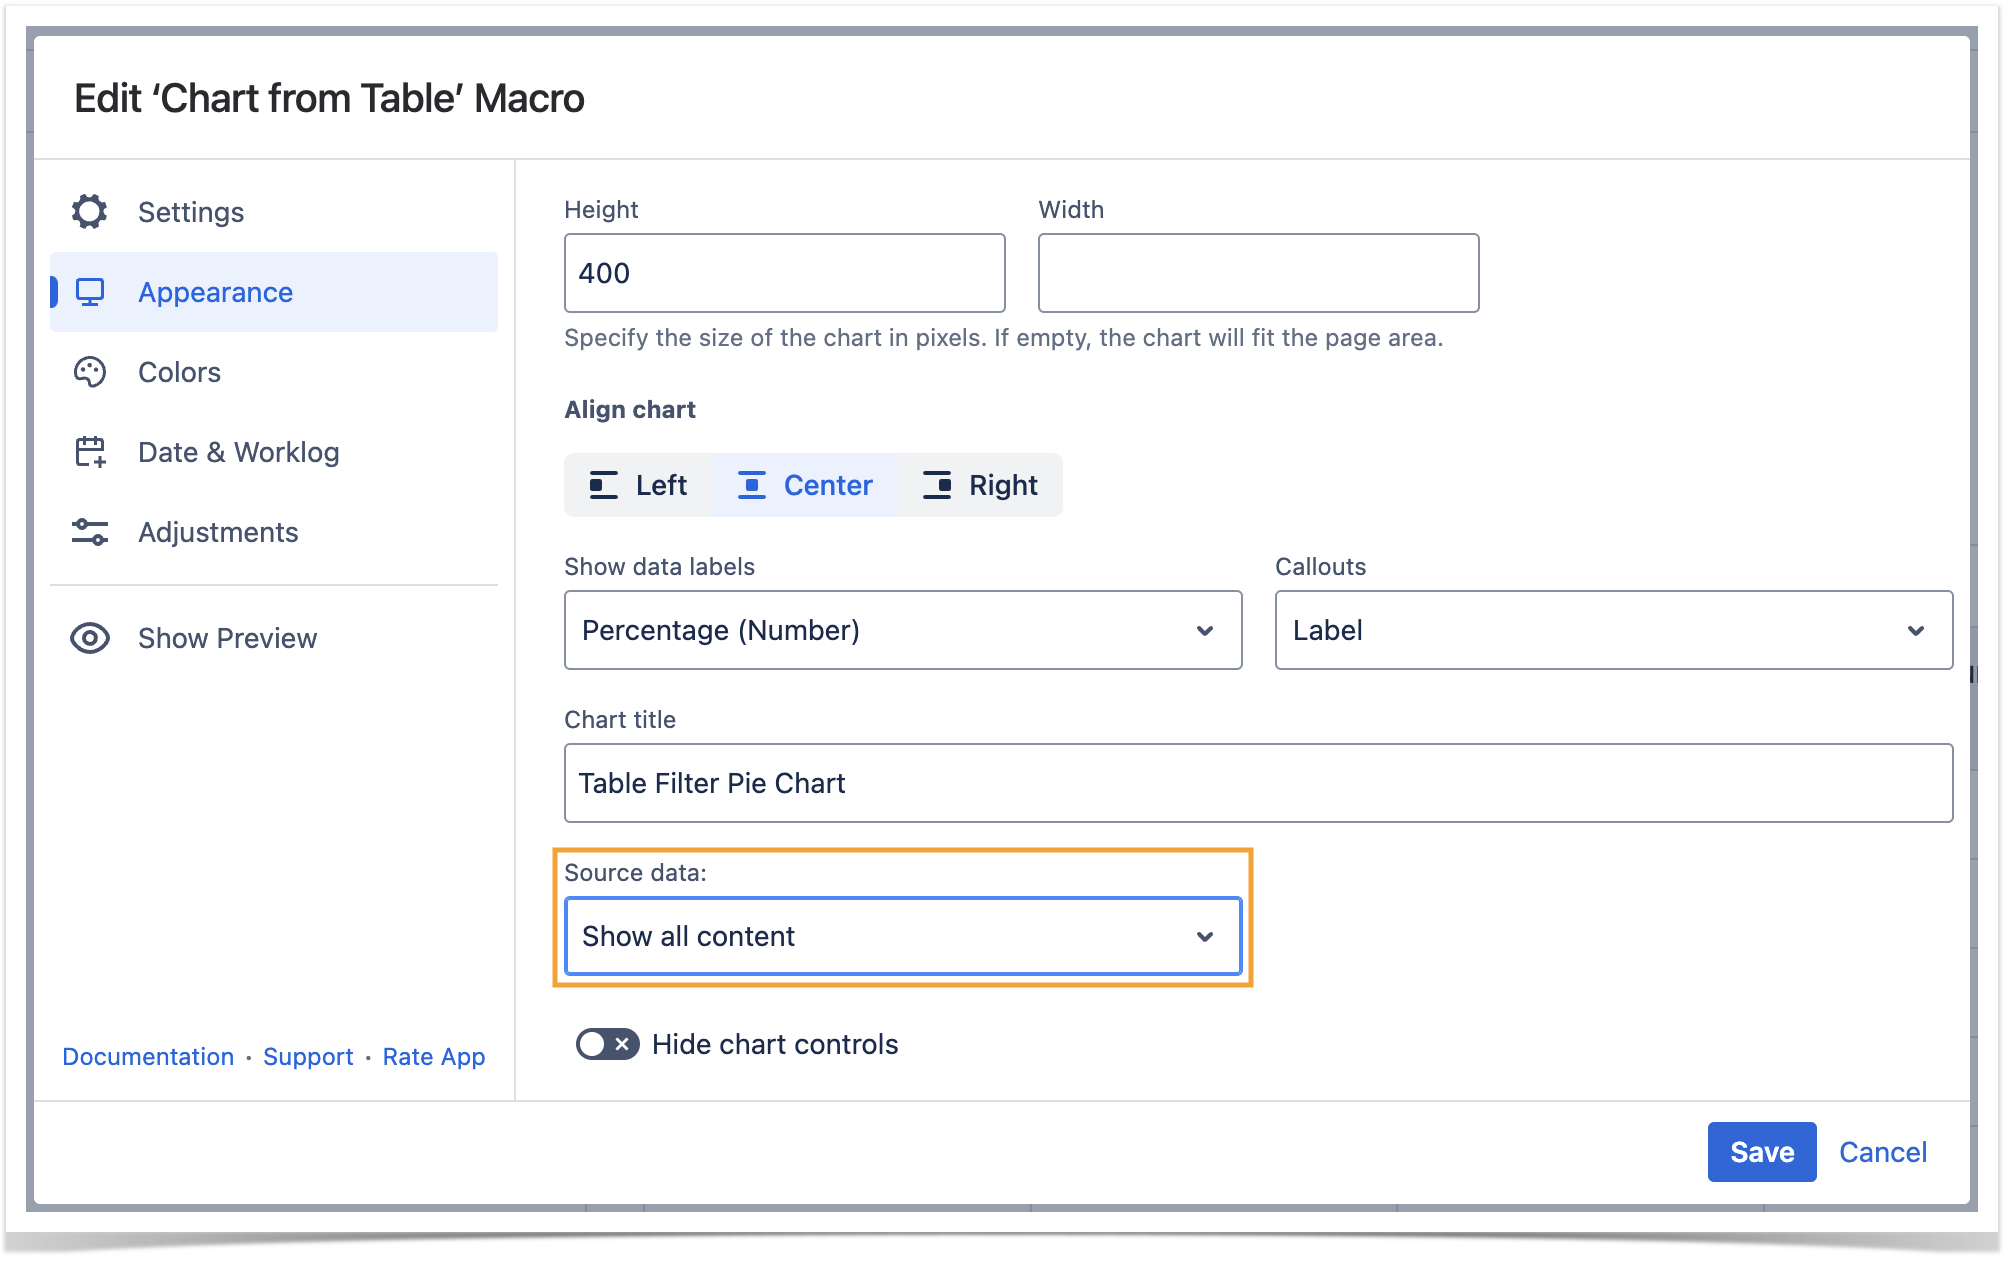Click the Settings gear icon

tap(89, 212)
